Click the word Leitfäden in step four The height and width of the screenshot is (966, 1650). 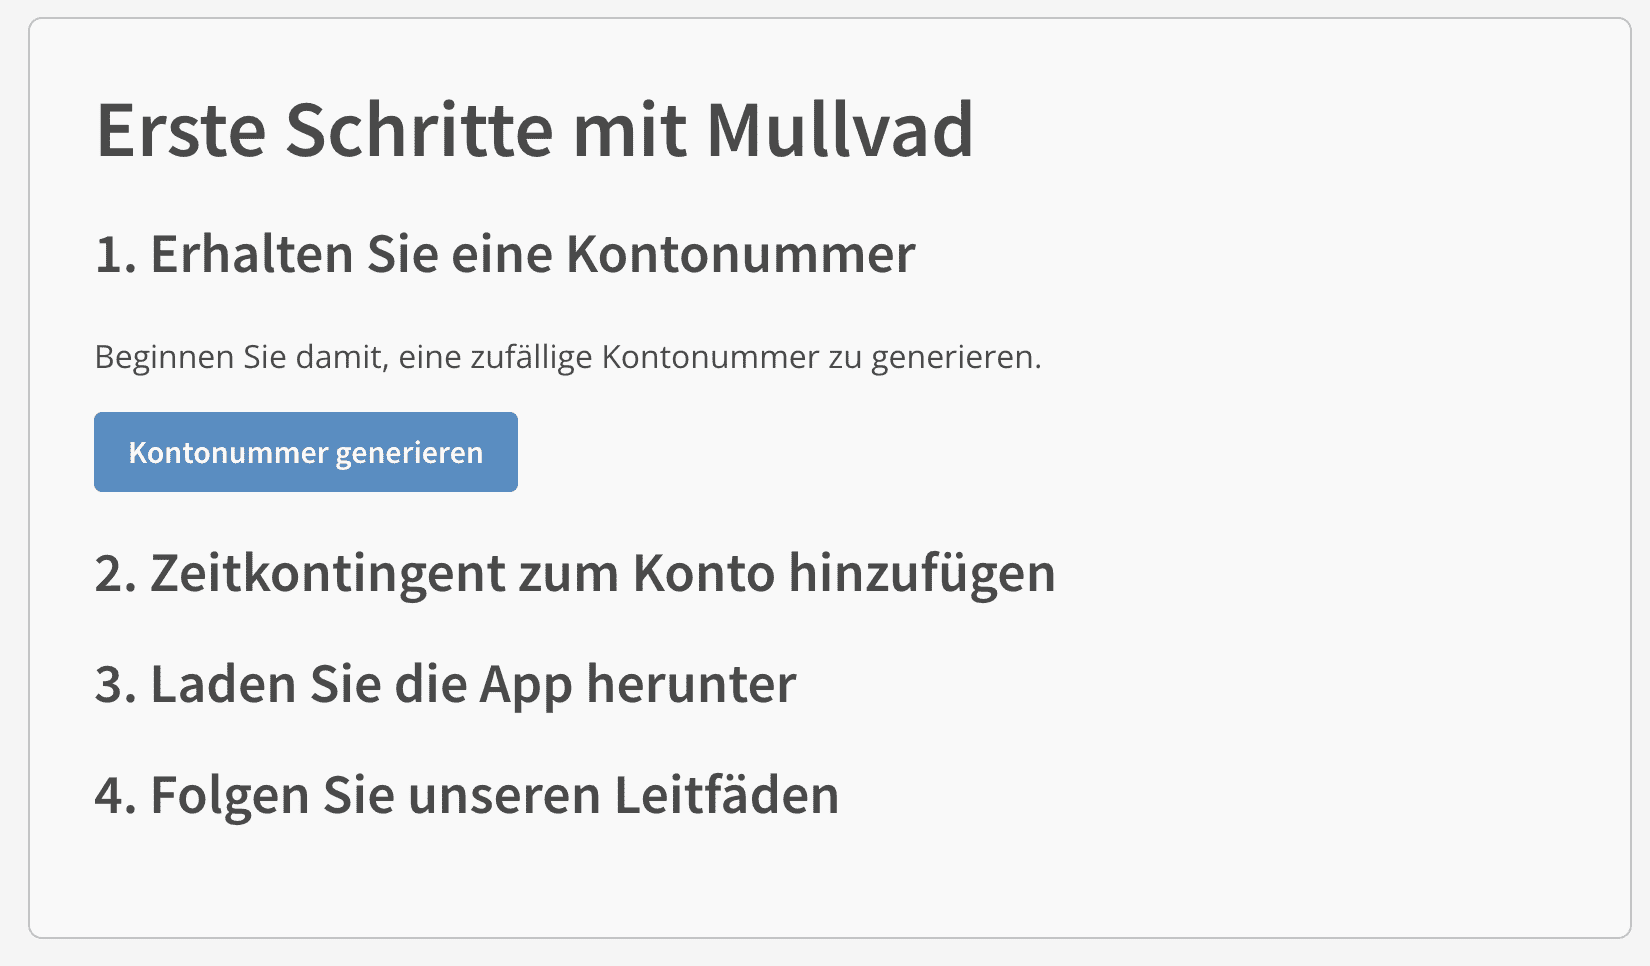point(726,796)
